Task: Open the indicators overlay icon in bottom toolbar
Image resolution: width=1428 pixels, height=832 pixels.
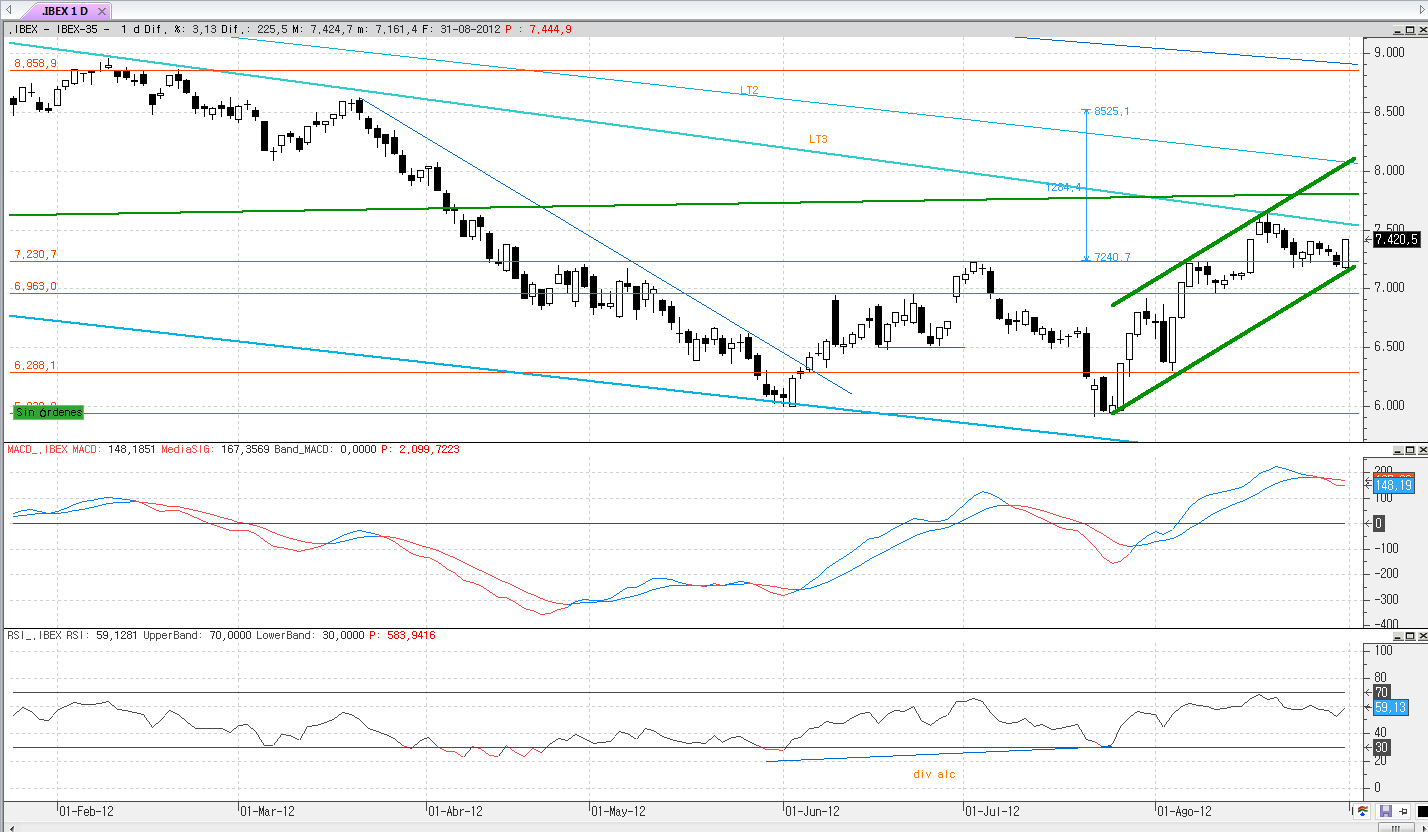Action: click(x=1363, y=811)
